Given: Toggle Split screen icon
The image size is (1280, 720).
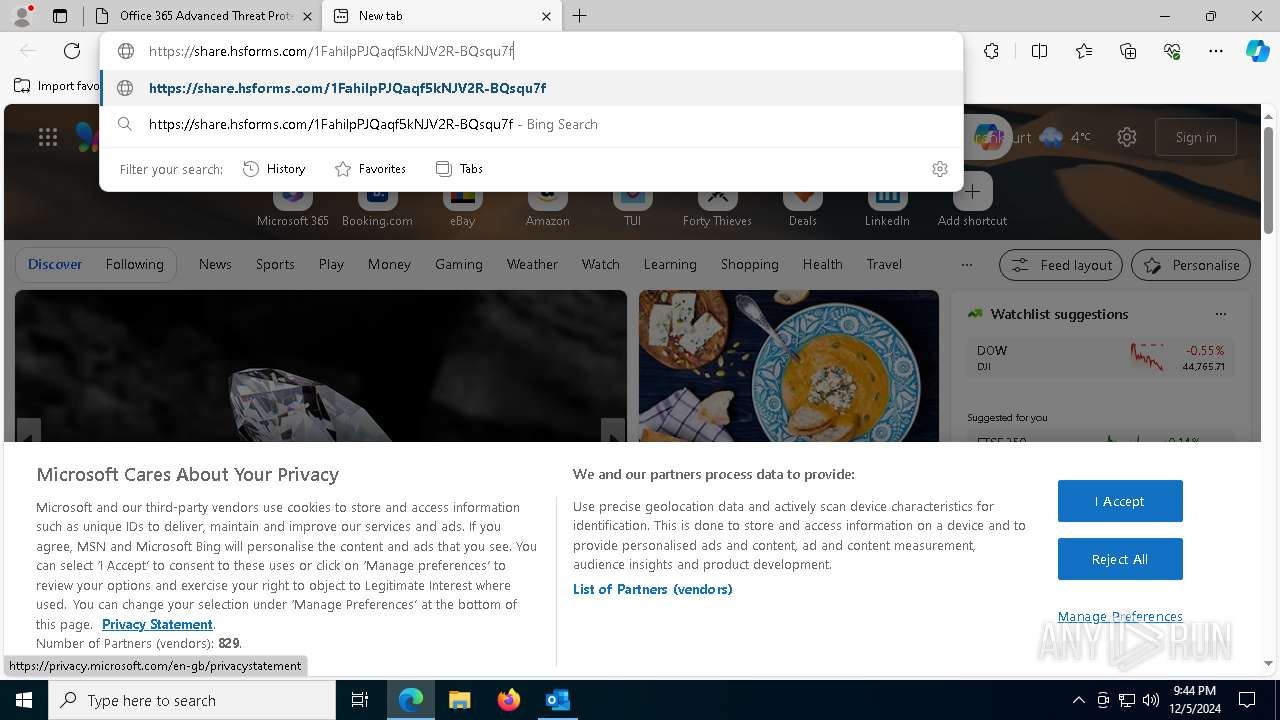Looking at the screenshot, I should click(1039, 51).
